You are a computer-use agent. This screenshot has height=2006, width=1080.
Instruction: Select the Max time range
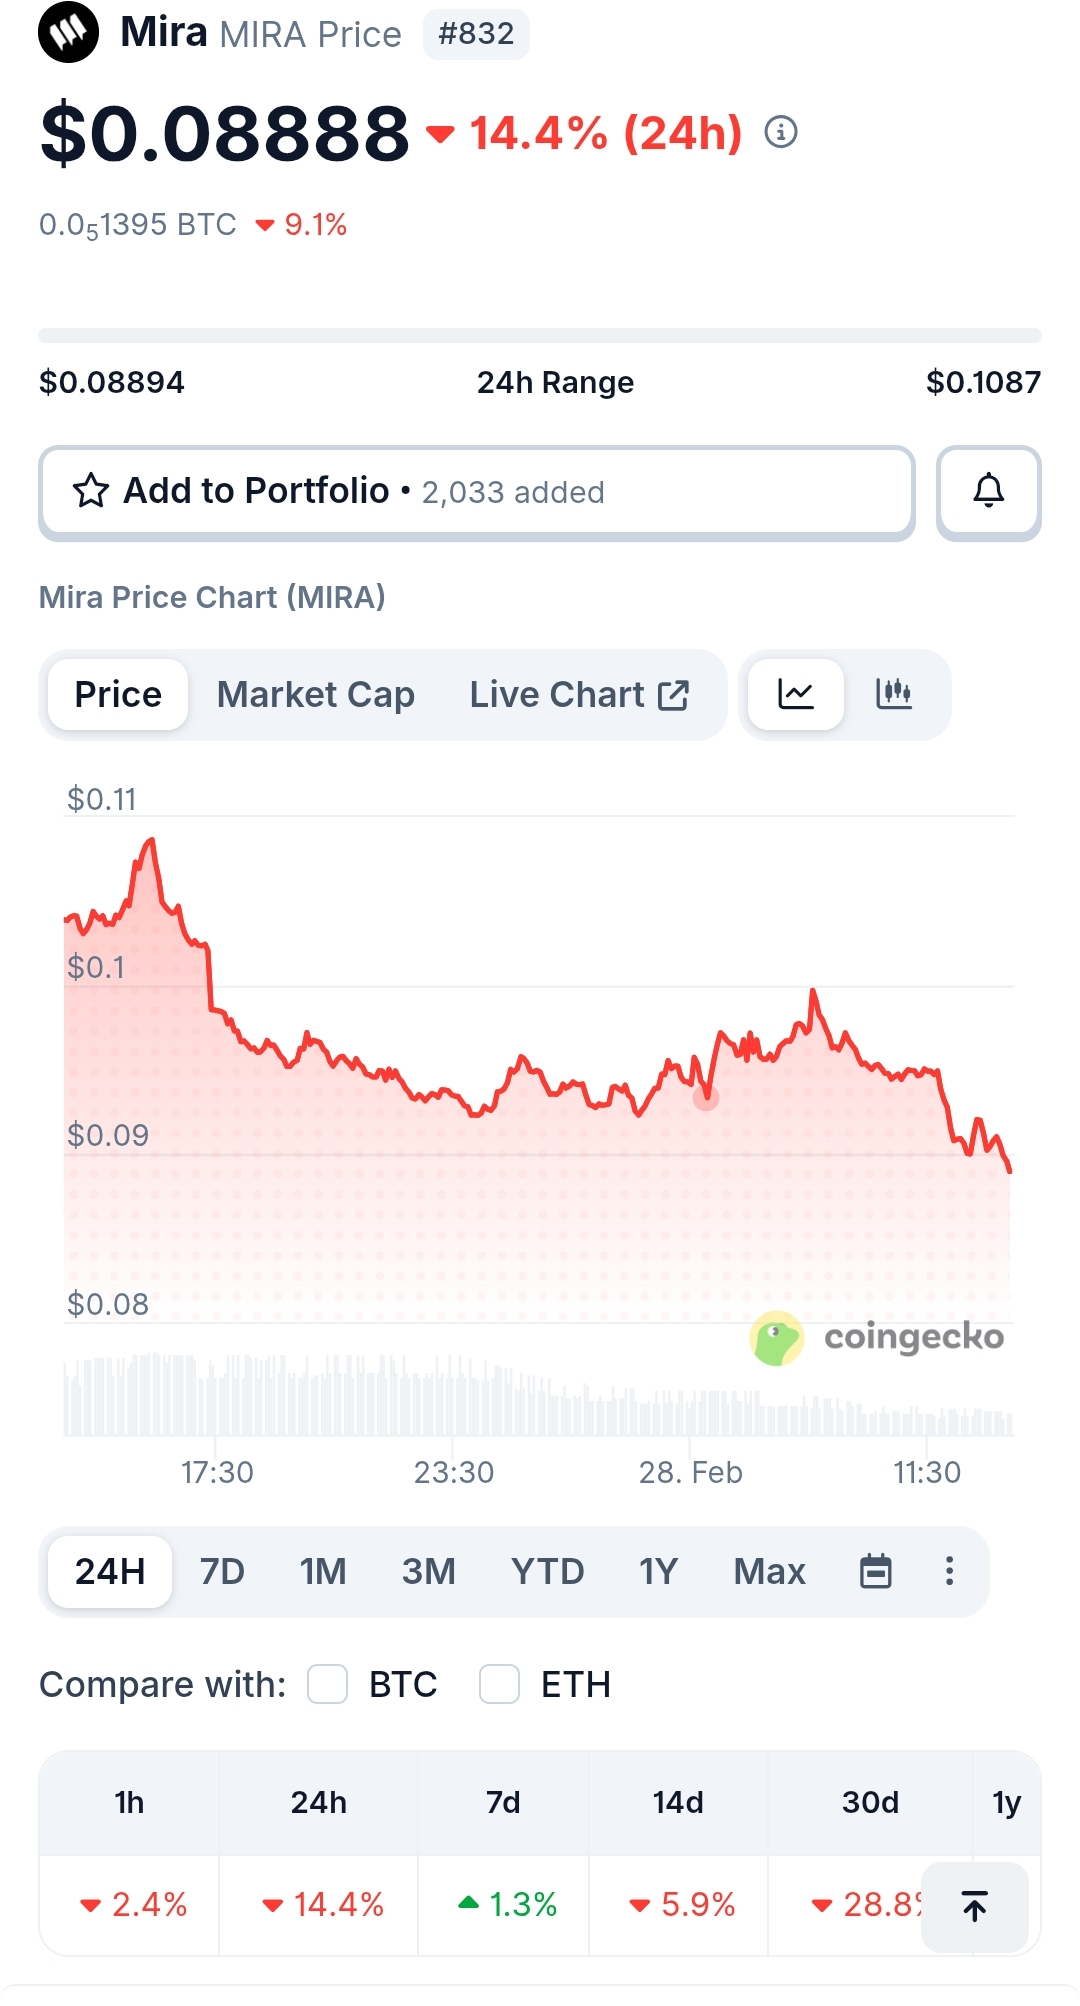769,1571
